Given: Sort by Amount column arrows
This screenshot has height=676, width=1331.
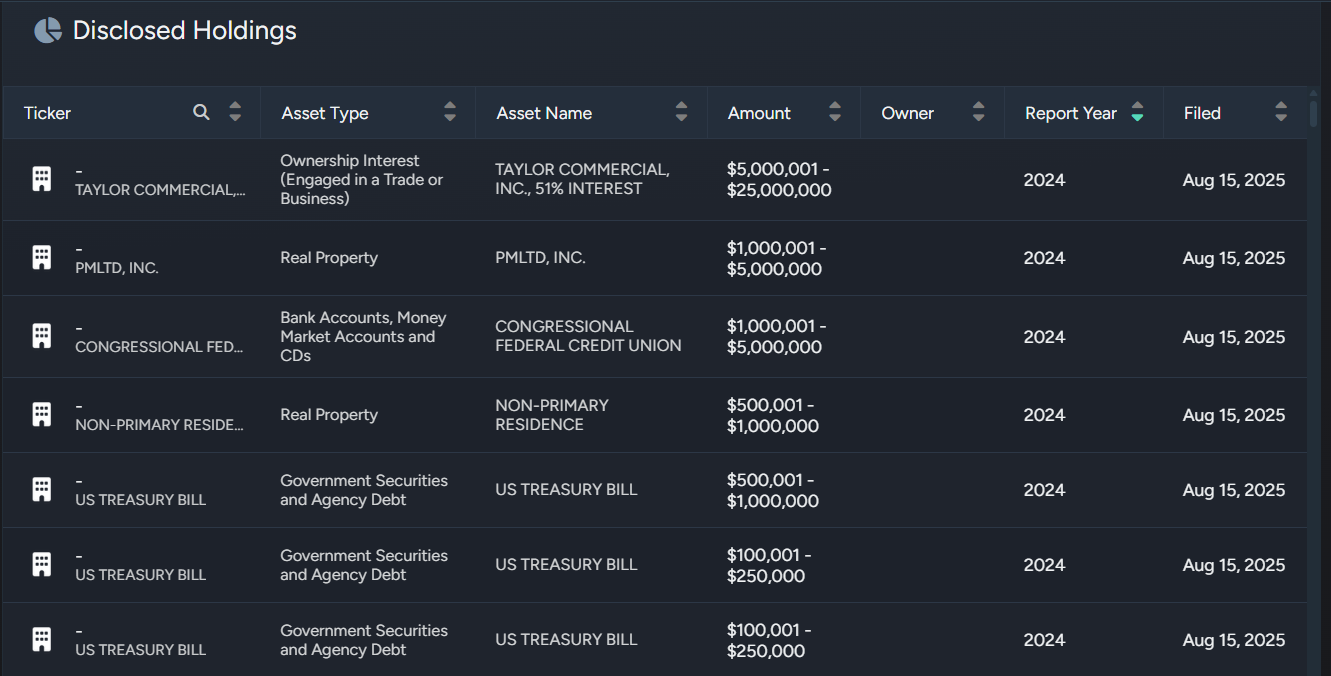Looking at the screenshot, I should [x=835, y=112].
